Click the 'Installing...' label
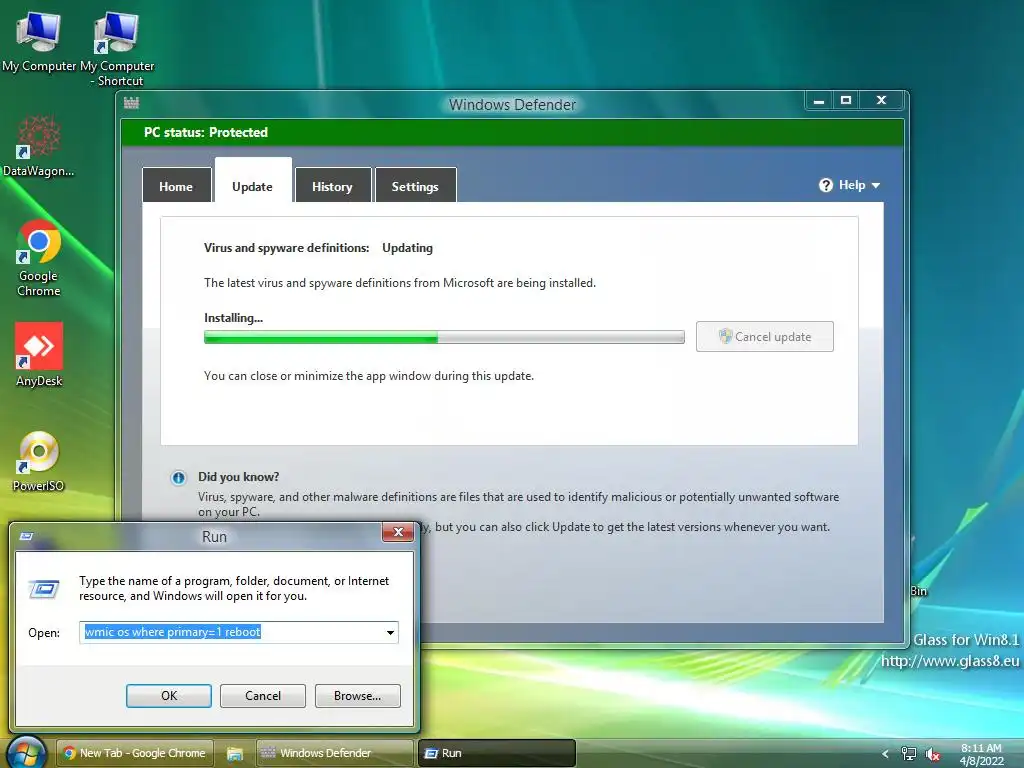1024x768 pixels. pos(233,318)
